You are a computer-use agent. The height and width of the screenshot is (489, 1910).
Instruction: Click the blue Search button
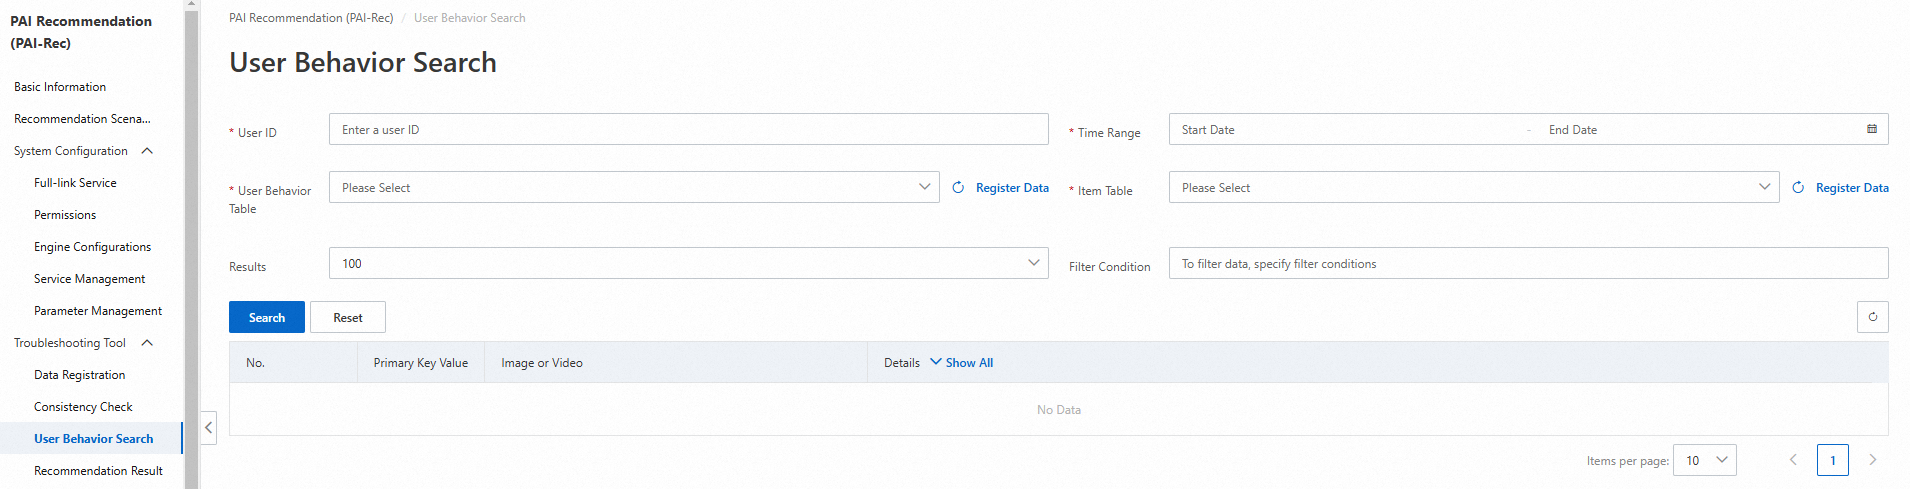[267, 317]
